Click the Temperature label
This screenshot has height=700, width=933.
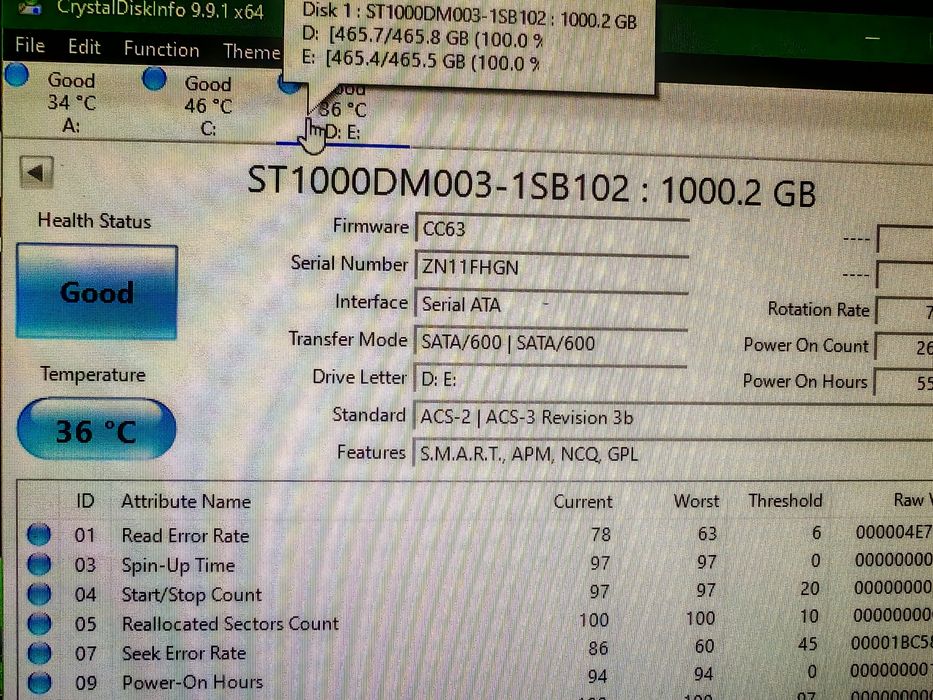pyautogui.click(x=93, y=374)
